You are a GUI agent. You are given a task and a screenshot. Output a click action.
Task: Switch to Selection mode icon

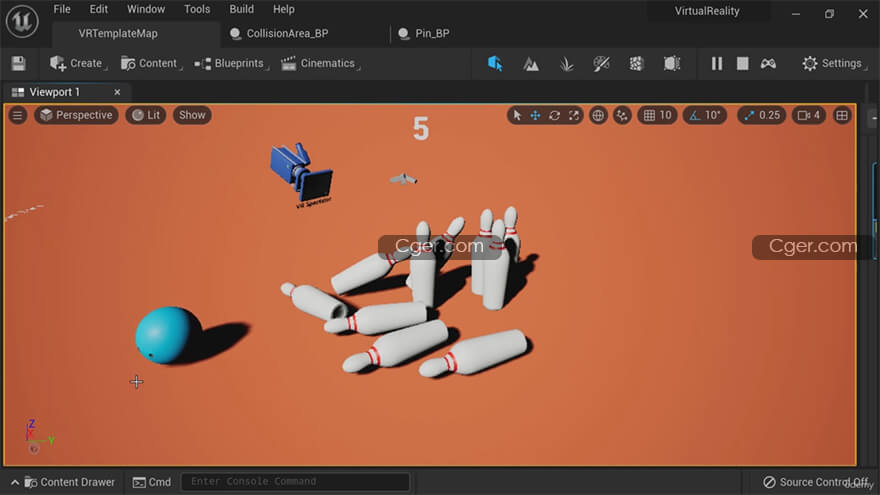click(x=495, y=63)
